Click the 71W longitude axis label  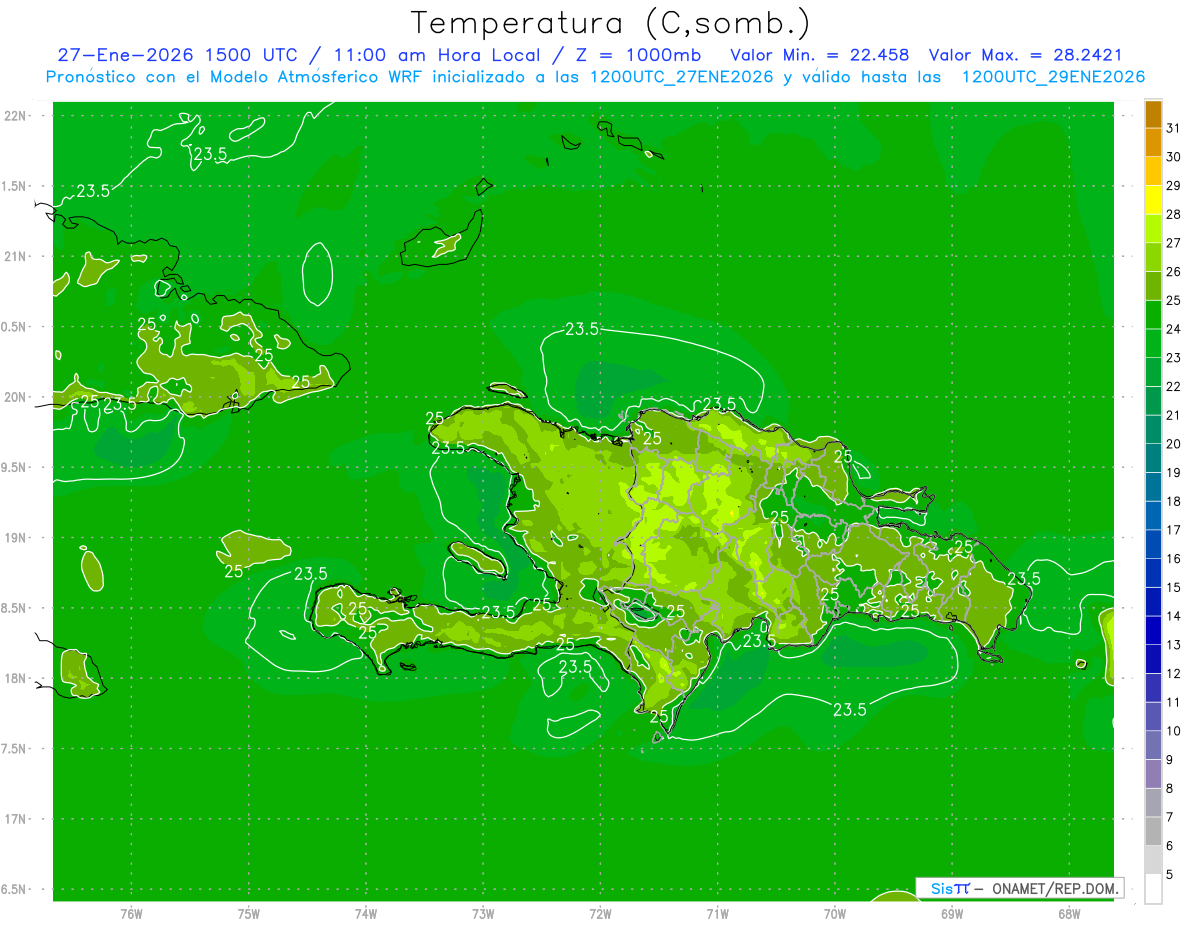click(717, 913)
